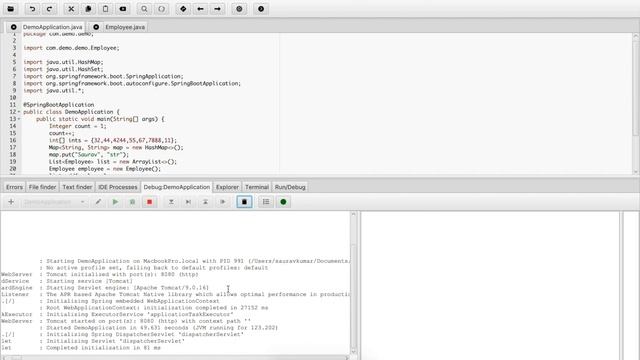This screenshot has height=360, width=640.
Task: Click the resume execution arrow icon
Action: click(222, 202)
